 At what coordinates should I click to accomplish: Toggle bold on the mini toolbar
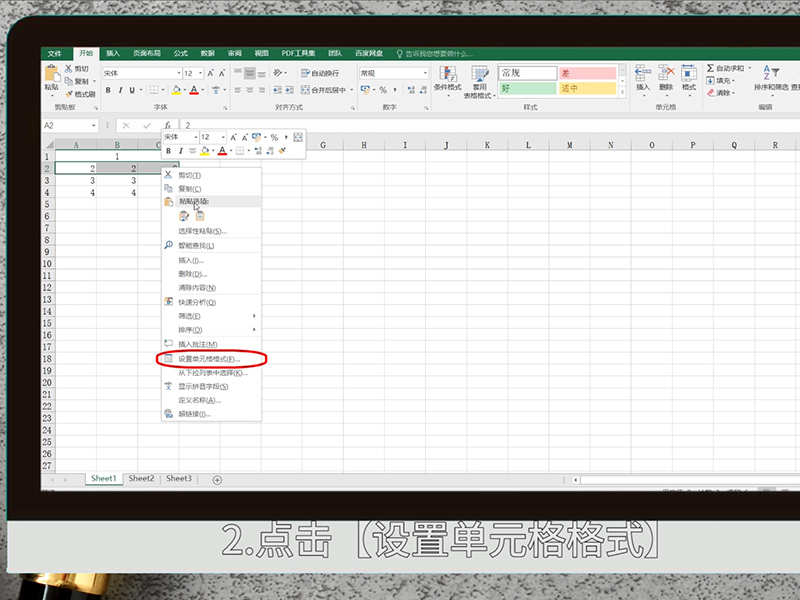168,151
